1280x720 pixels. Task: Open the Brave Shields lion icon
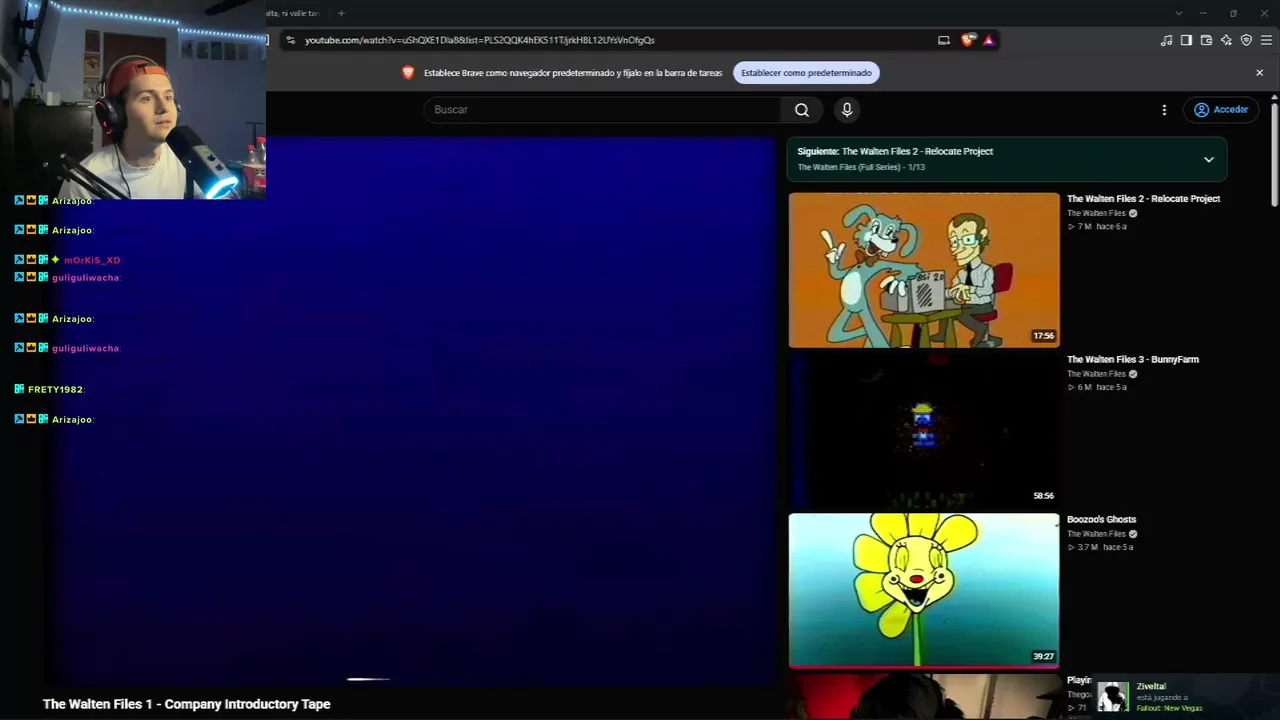click(x=967, y=40)
